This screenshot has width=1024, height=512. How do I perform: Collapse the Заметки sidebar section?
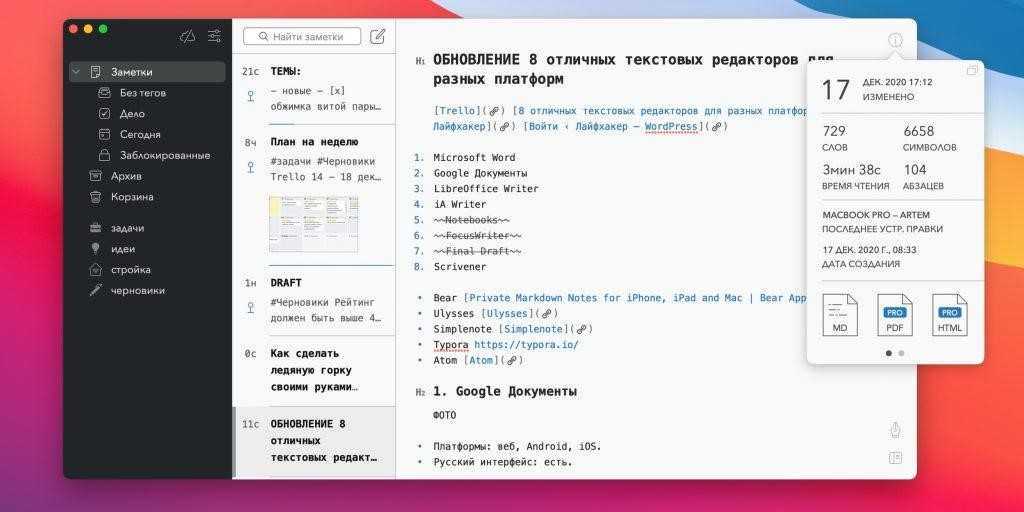pos(77,72)
